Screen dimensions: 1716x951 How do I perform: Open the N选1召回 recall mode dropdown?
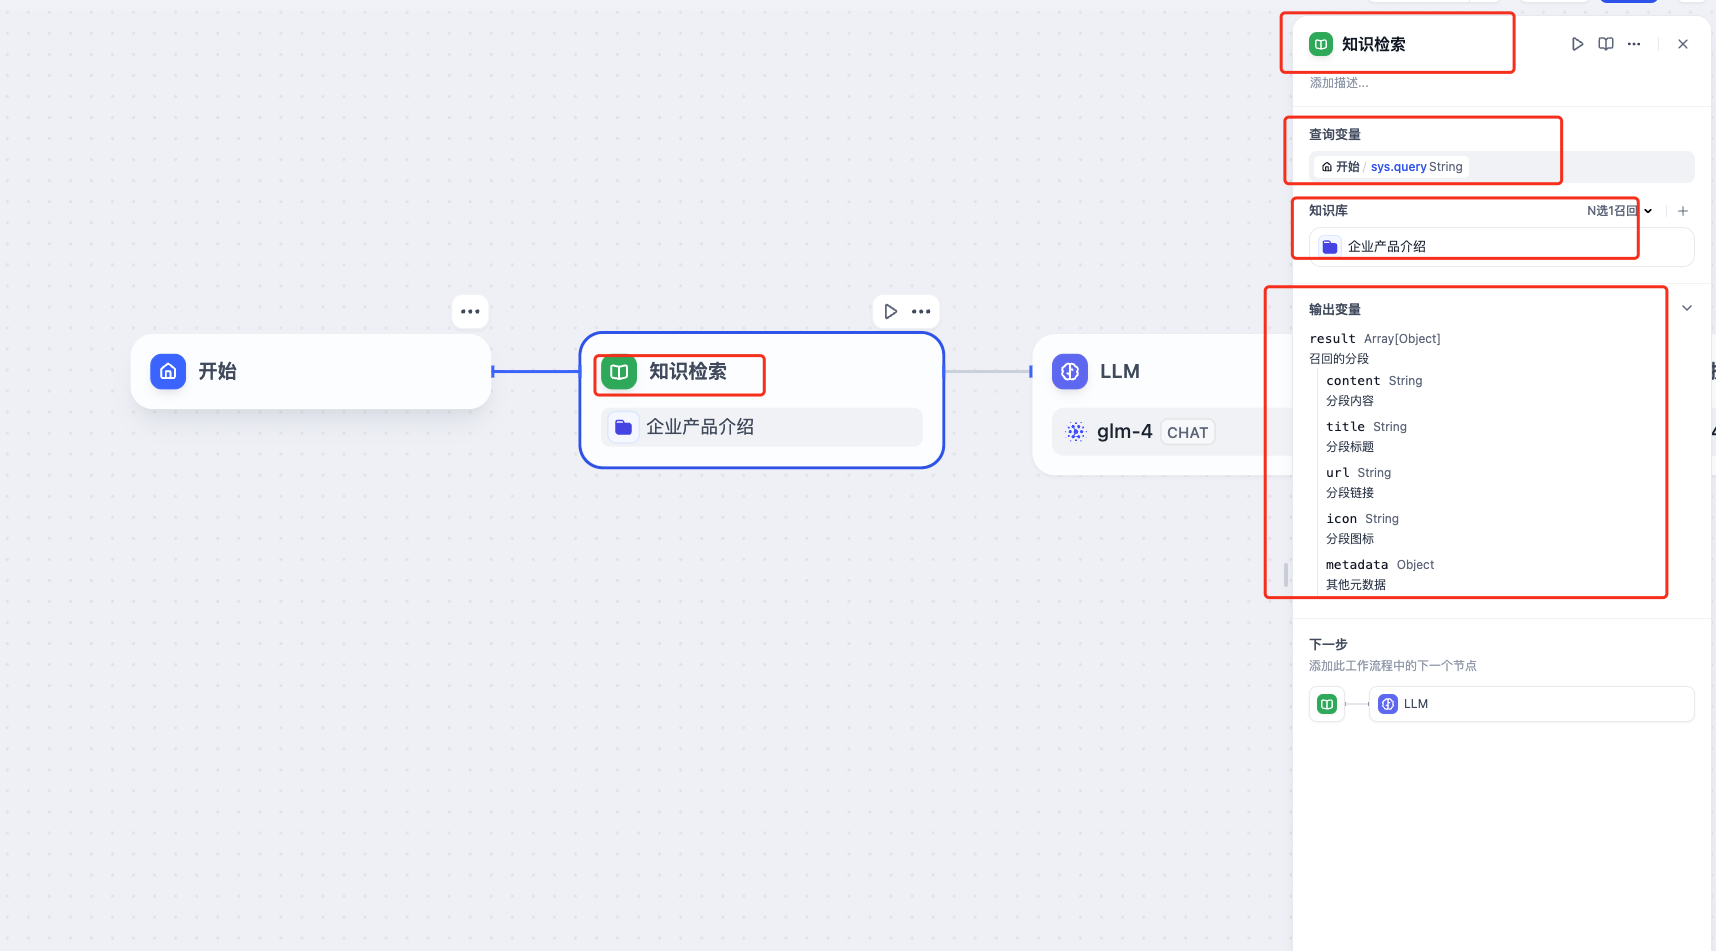click(1619, 211)
